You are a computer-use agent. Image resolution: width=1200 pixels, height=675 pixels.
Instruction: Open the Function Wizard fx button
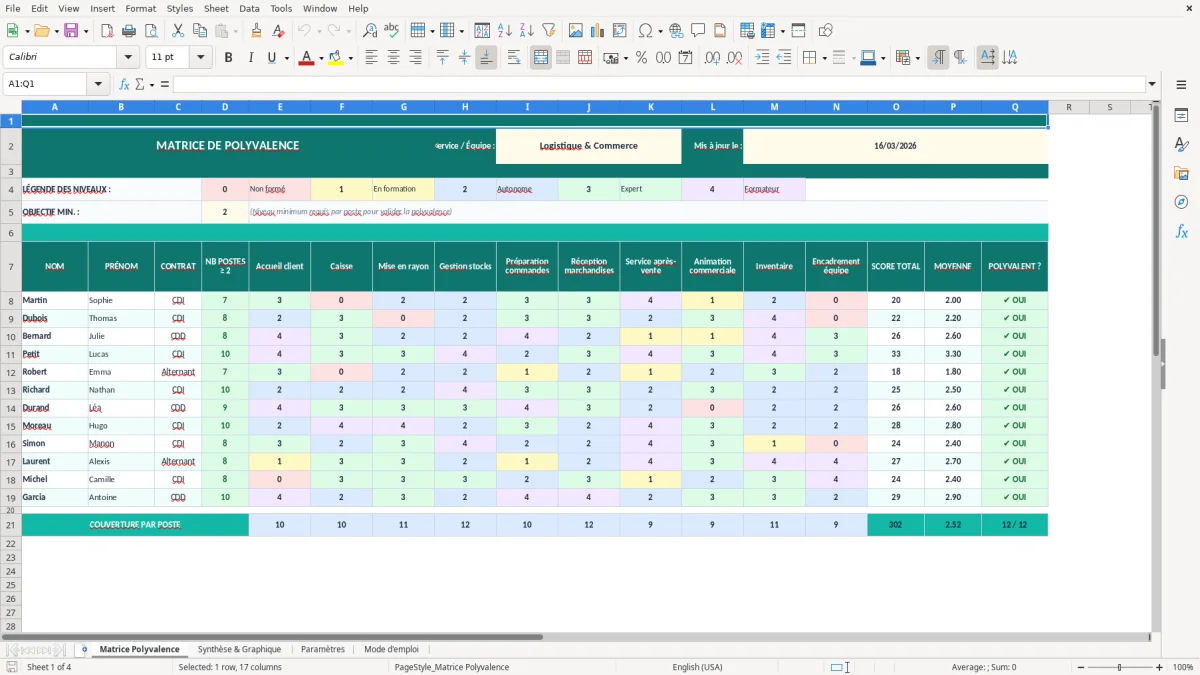tap(124, 84)
